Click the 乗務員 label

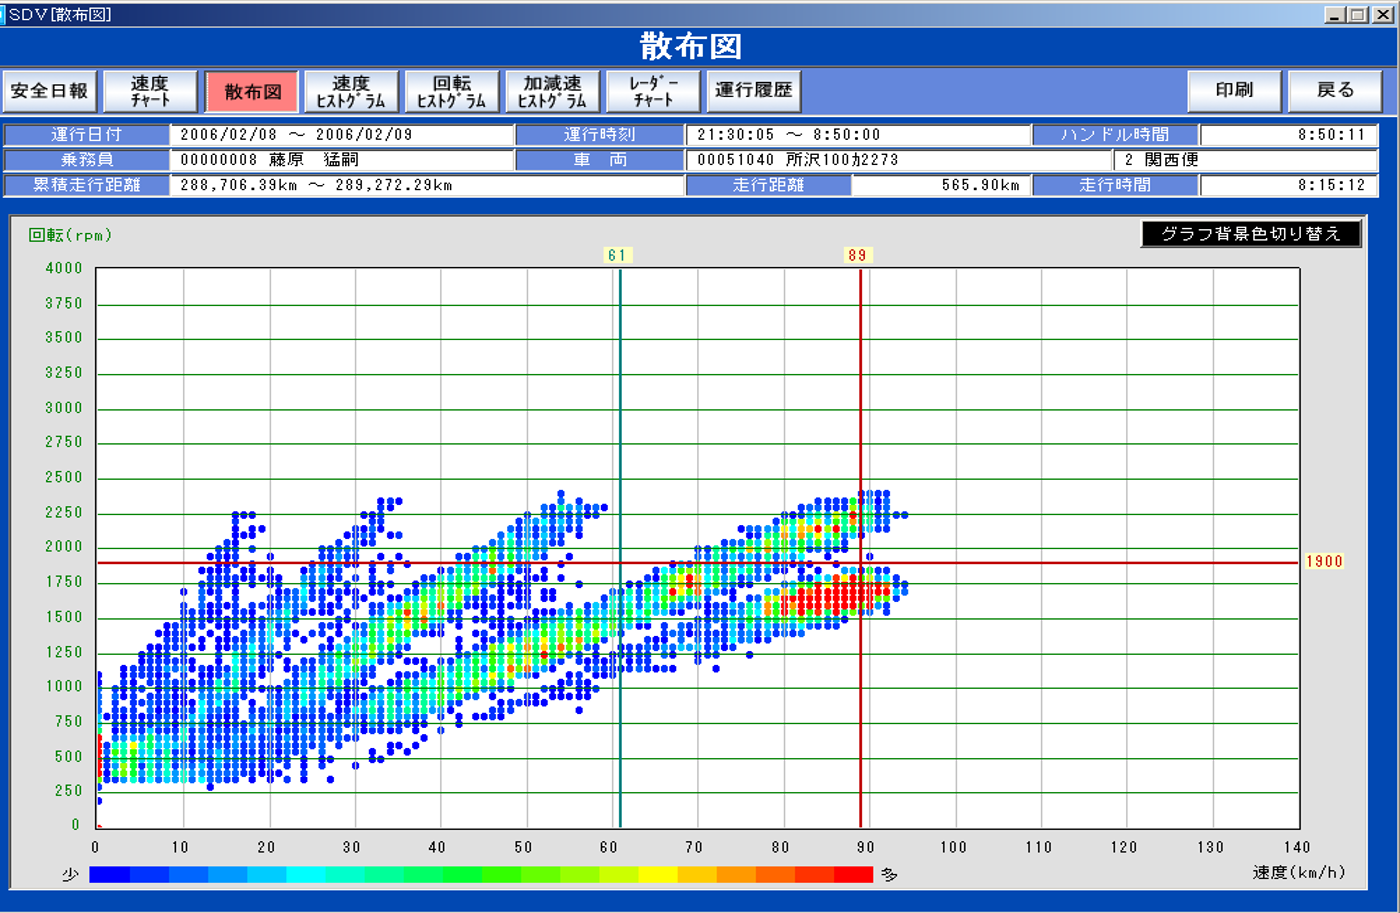tap(87, 160)
